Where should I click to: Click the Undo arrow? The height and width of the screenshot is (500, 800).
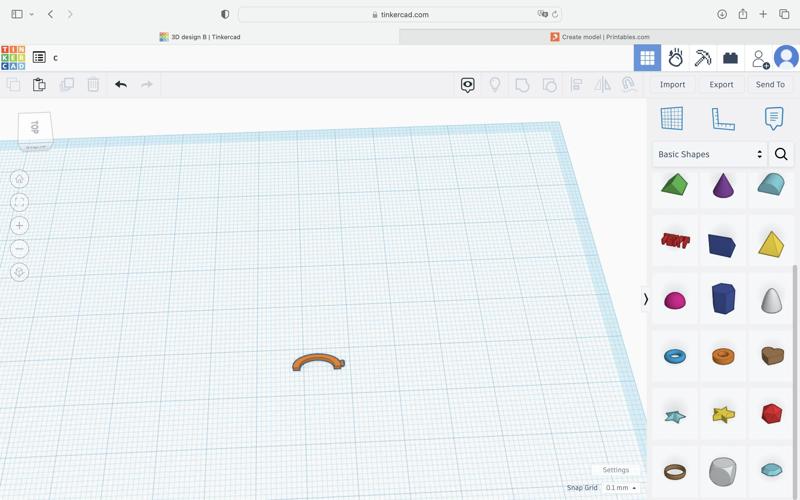pyautogui.click(x=121, y=85)
